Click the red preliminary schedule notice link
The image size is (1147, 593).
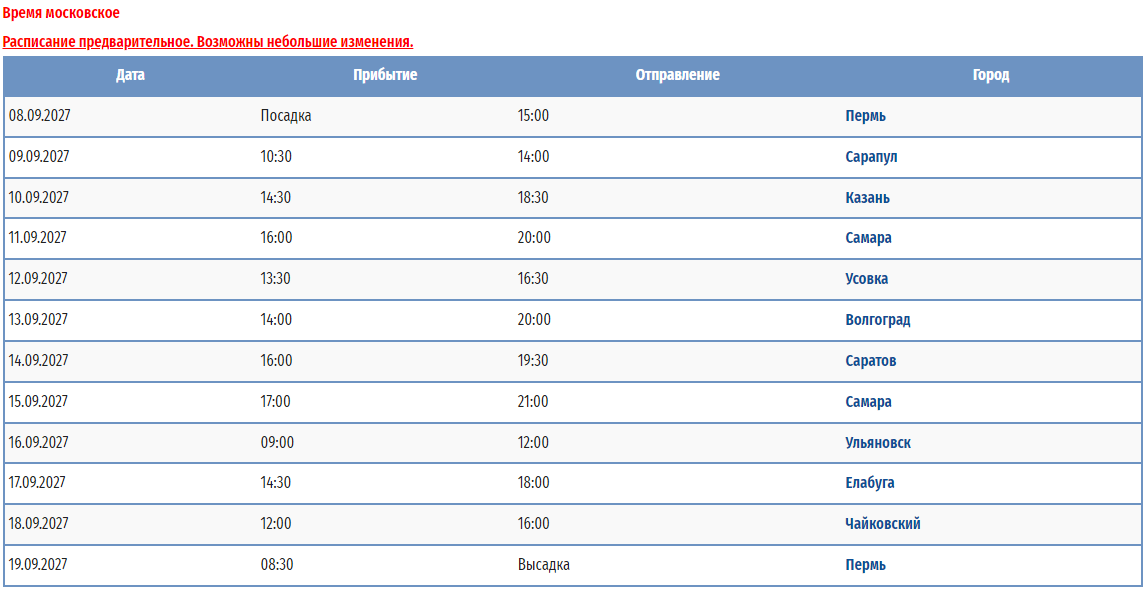(x=208, y=42)
